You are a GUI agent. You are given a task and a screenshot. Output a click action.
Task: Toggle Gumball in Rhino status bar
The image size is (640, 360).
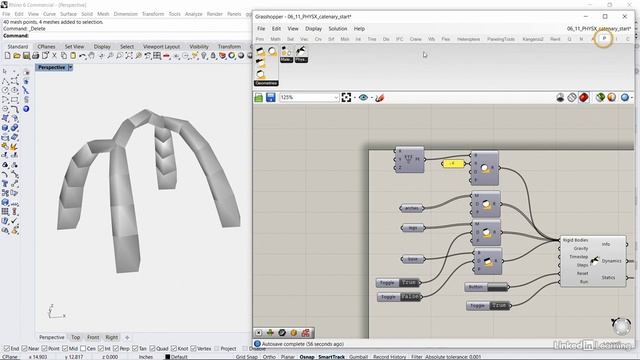pyautogui.click(x=358, y=357)
